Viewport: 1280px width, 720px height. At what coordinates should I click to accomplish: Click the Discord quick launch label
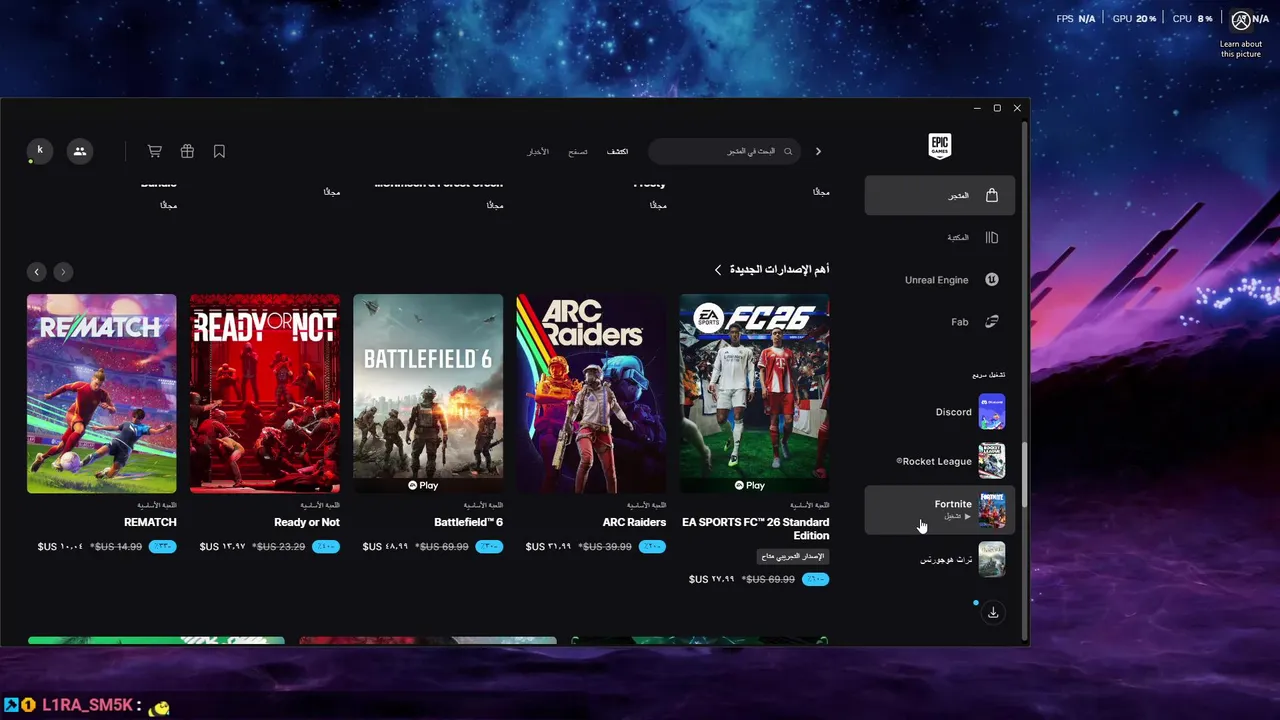point(954,412)
